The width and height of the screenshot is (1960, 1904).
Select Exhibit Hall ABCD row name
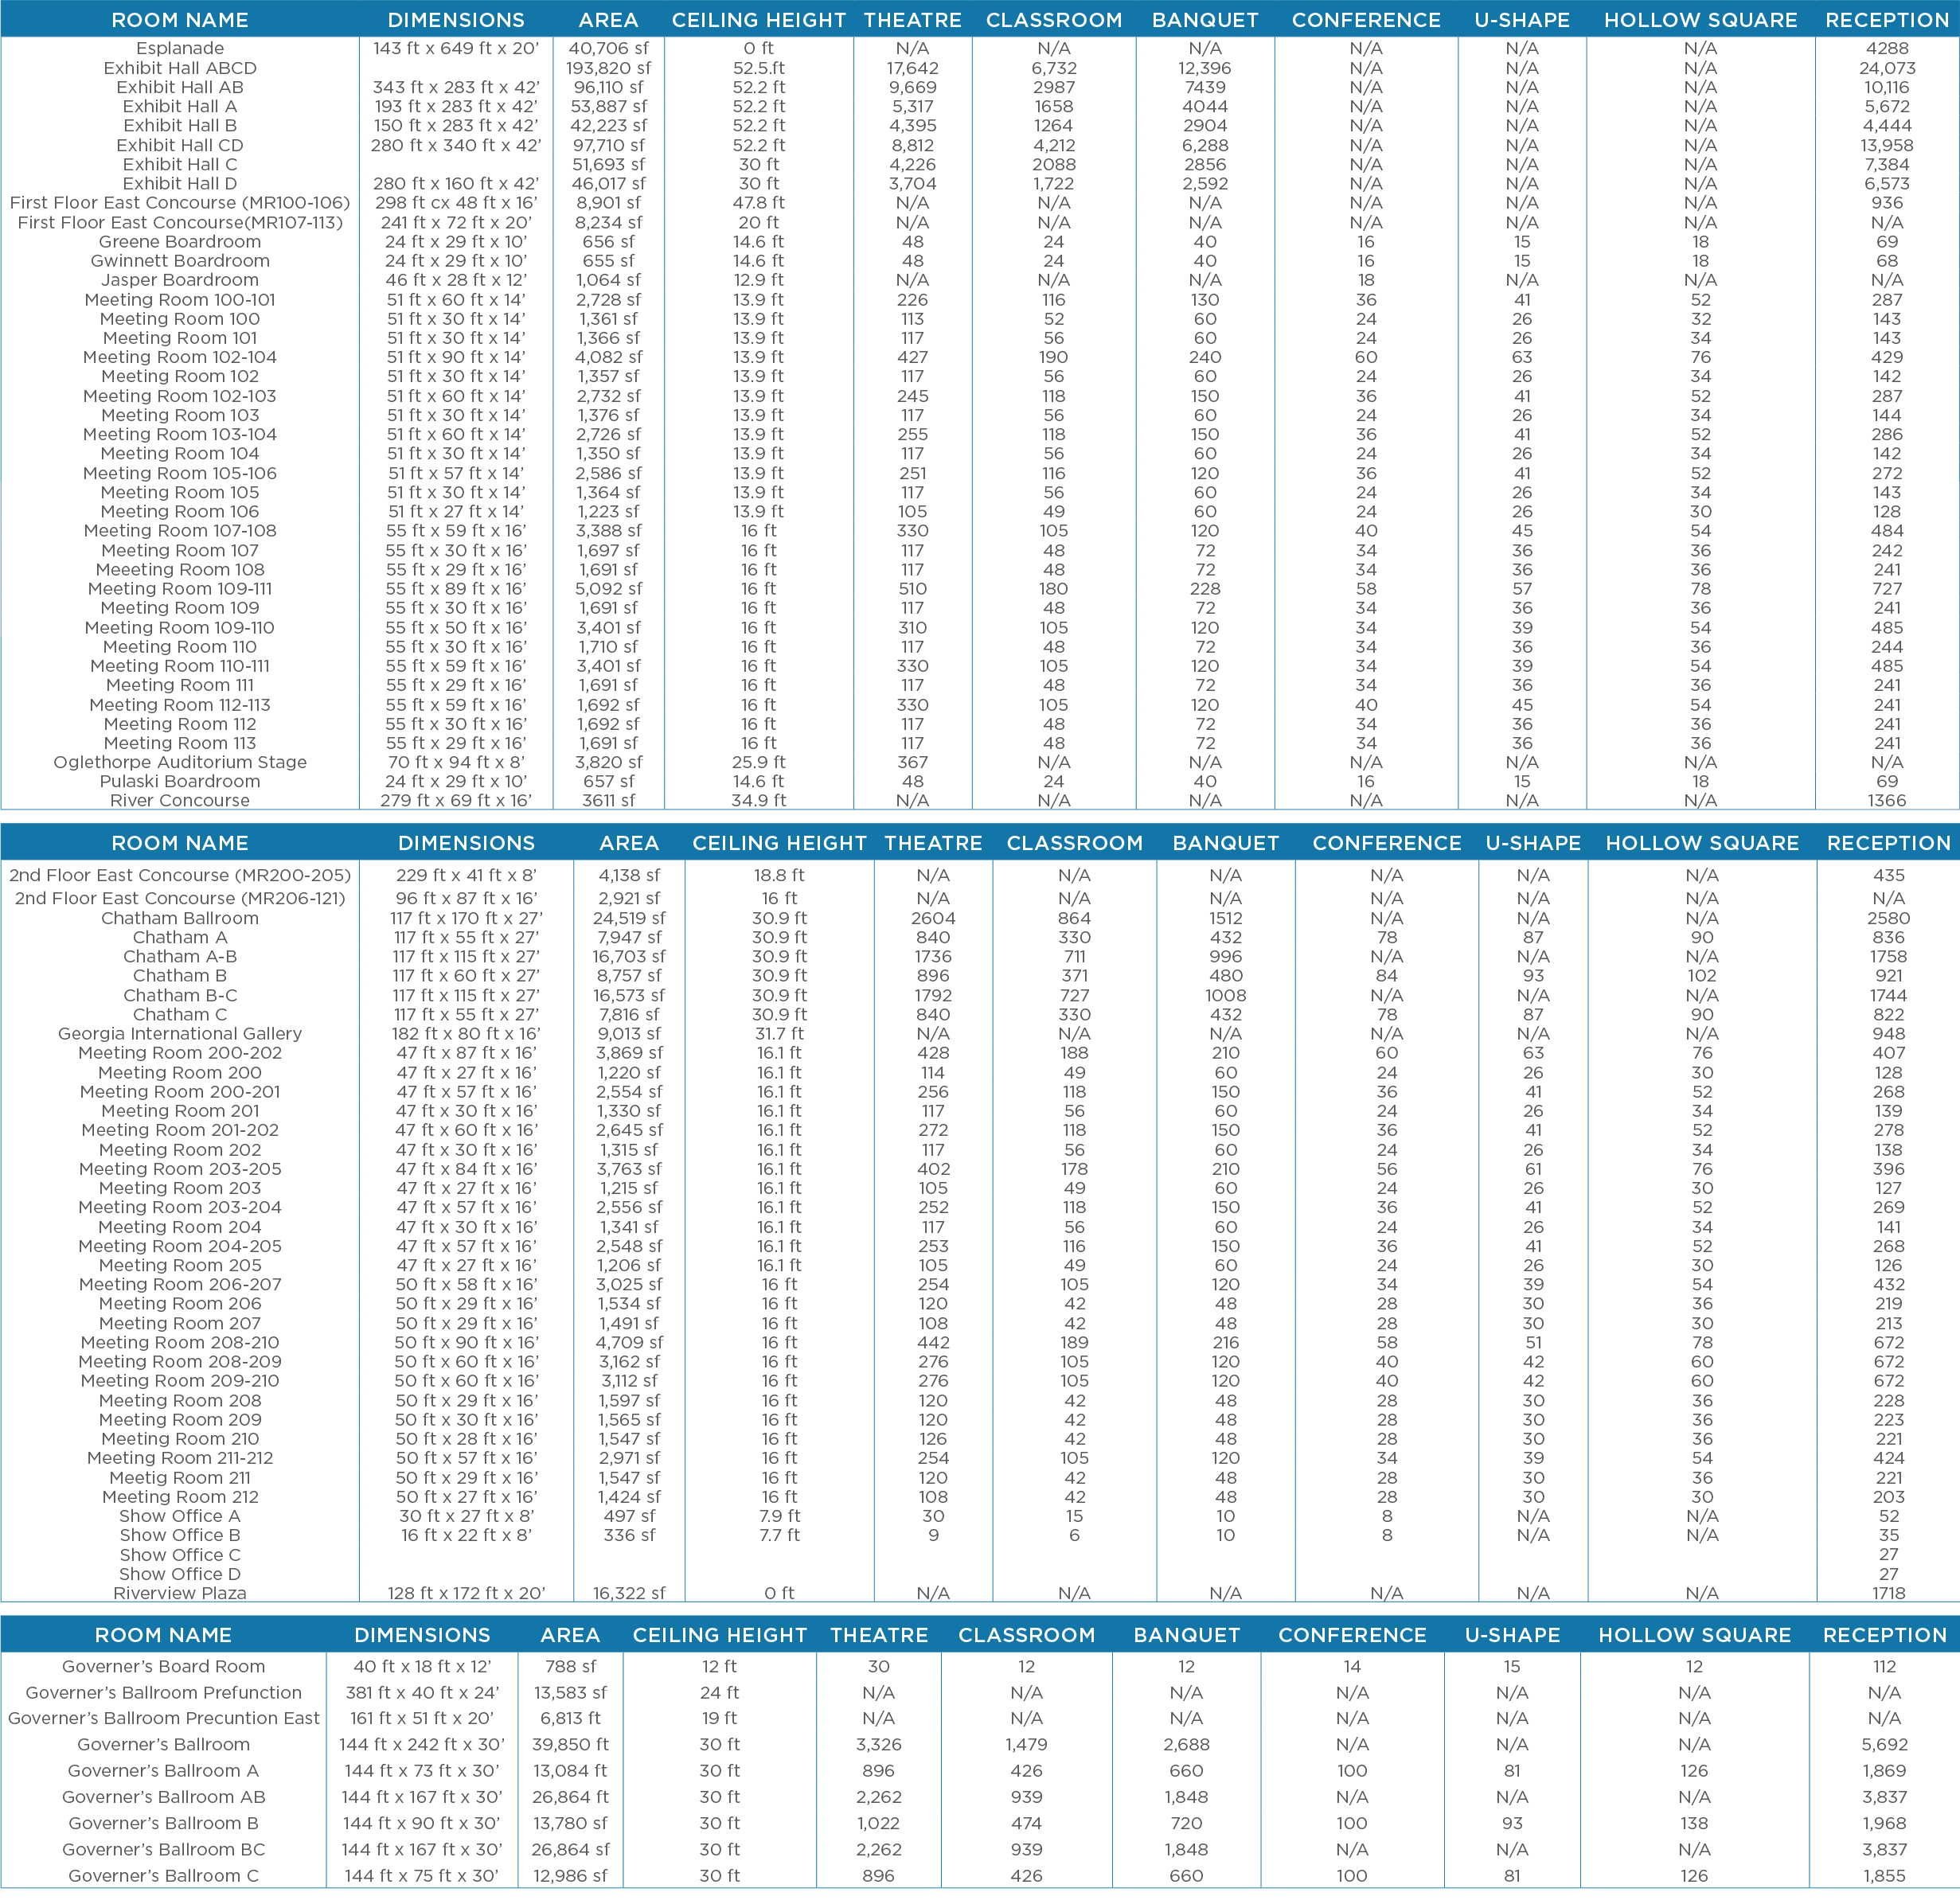click(x=180, y=68)
